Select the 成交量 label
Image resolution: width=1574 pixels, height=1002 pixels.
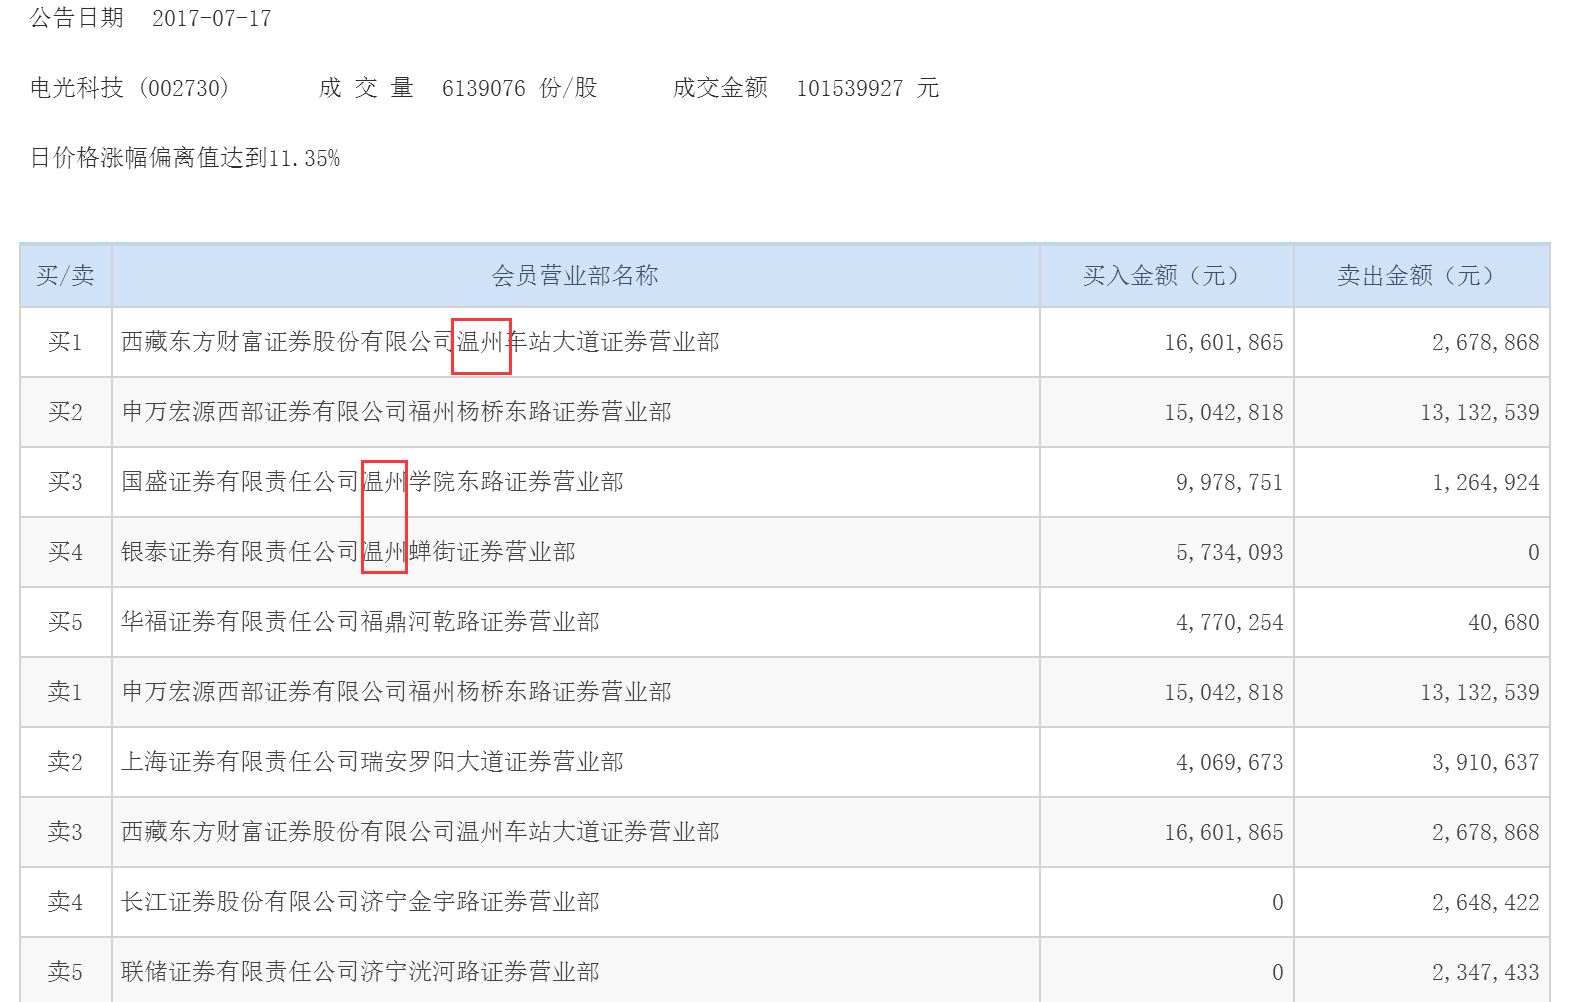pyautogui.click(x=366, y=88)
